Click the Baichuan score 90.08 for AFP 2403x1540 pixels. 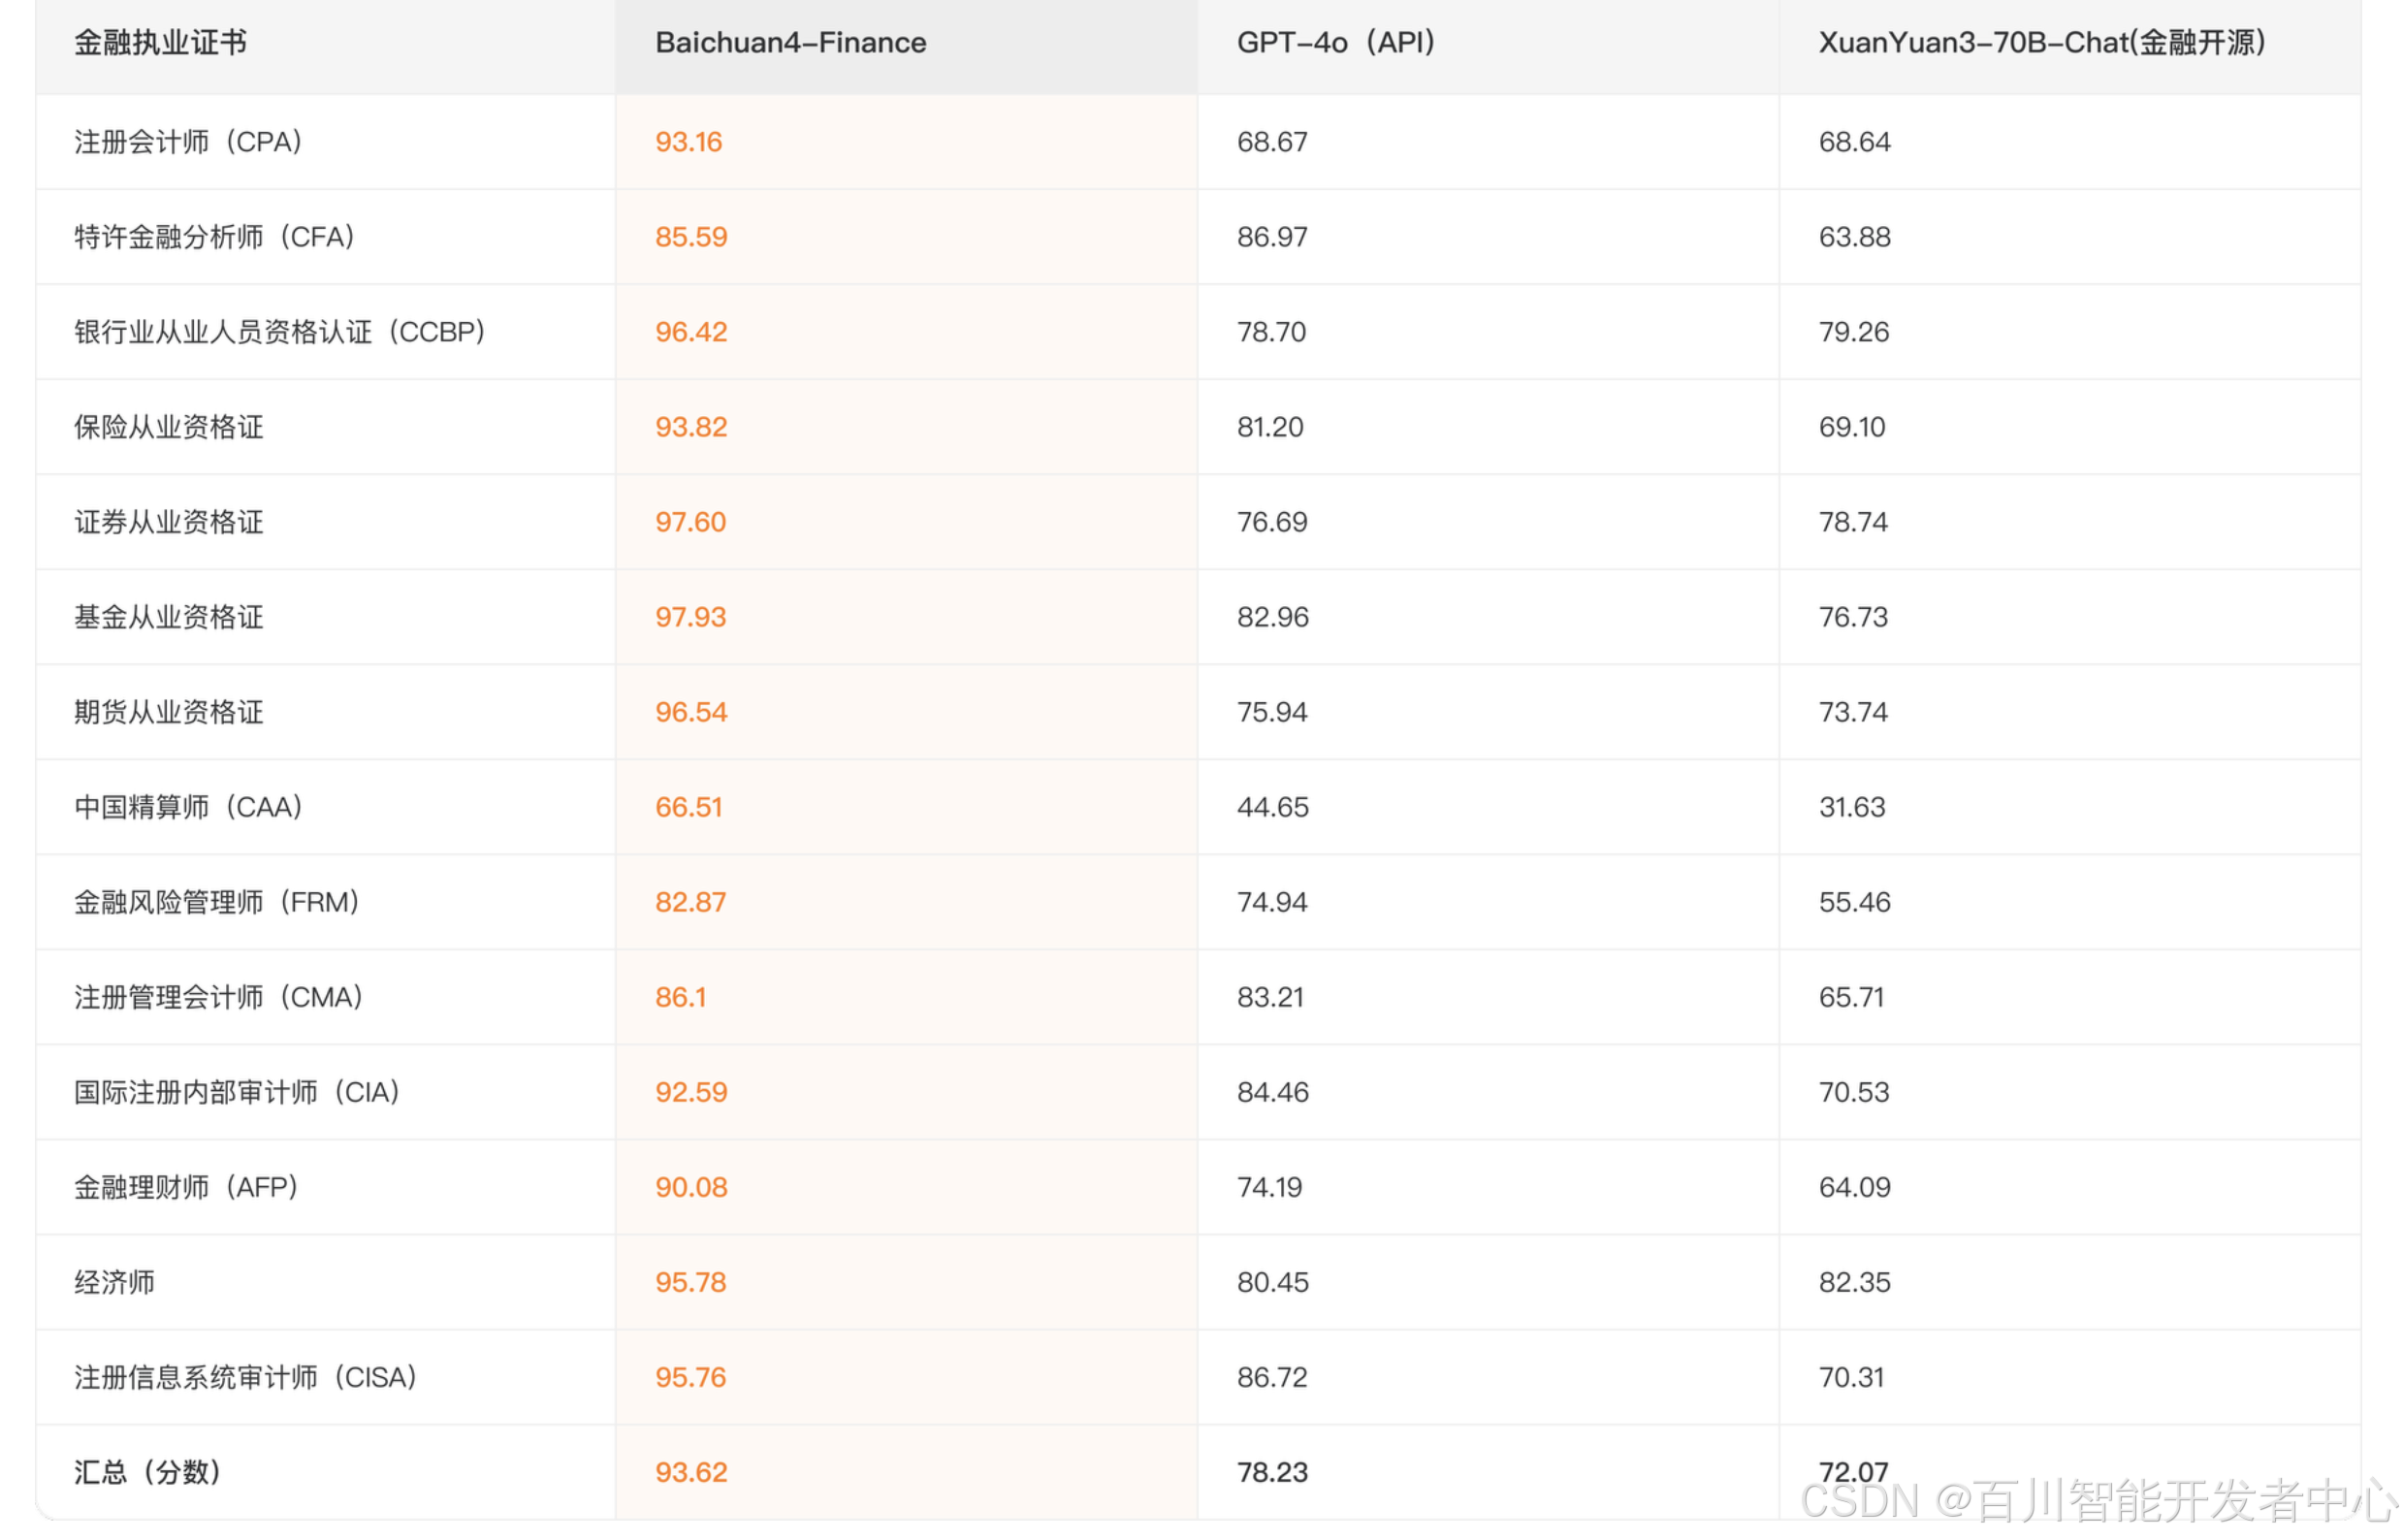[691, 1187]
